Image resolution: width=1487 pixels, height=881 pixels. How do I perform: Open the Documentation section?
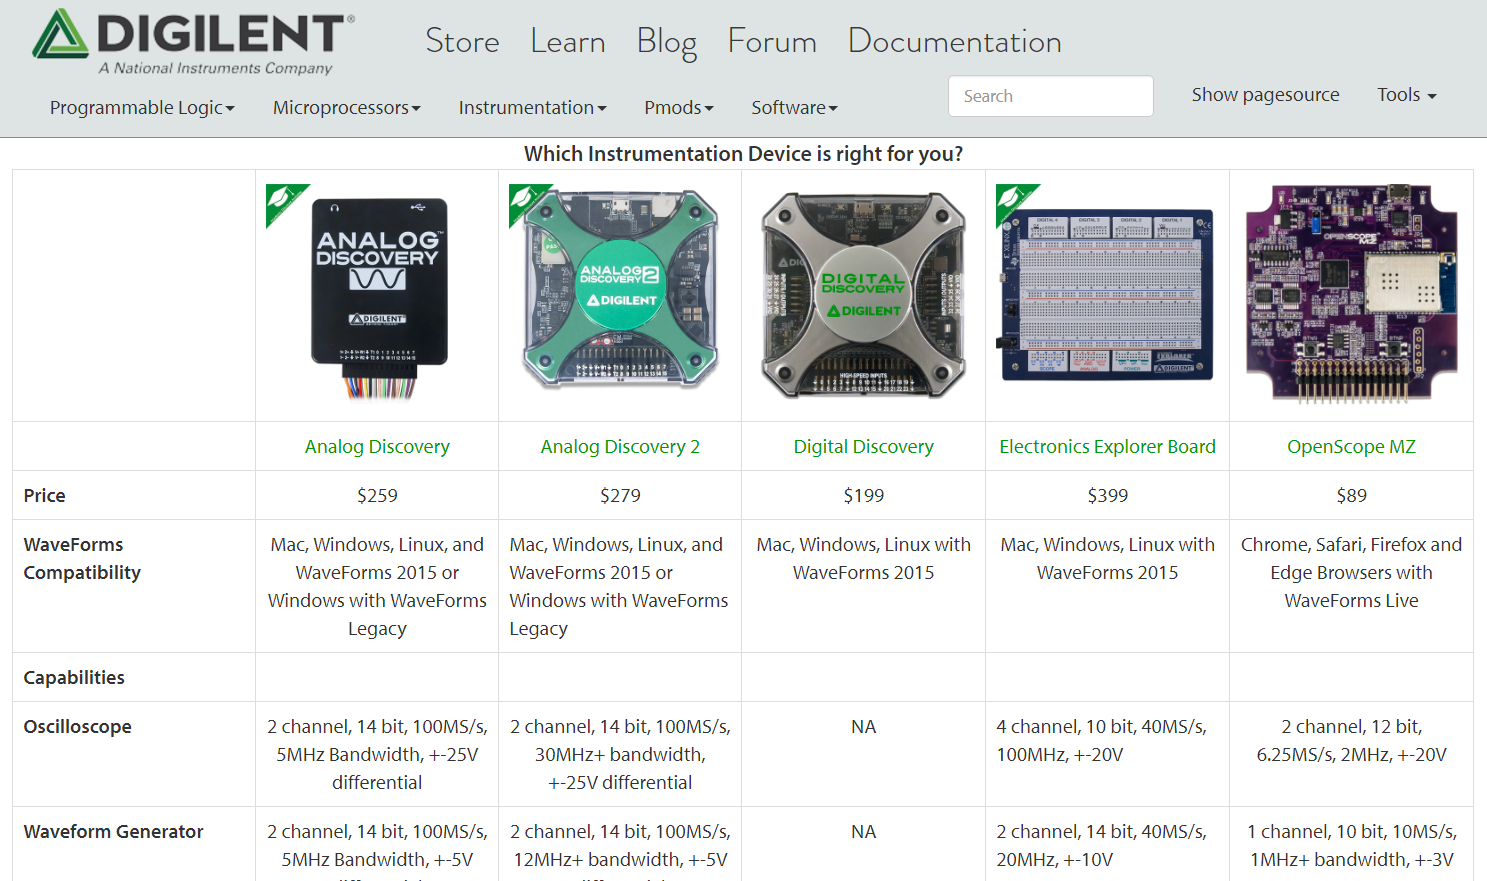point(954,42)
